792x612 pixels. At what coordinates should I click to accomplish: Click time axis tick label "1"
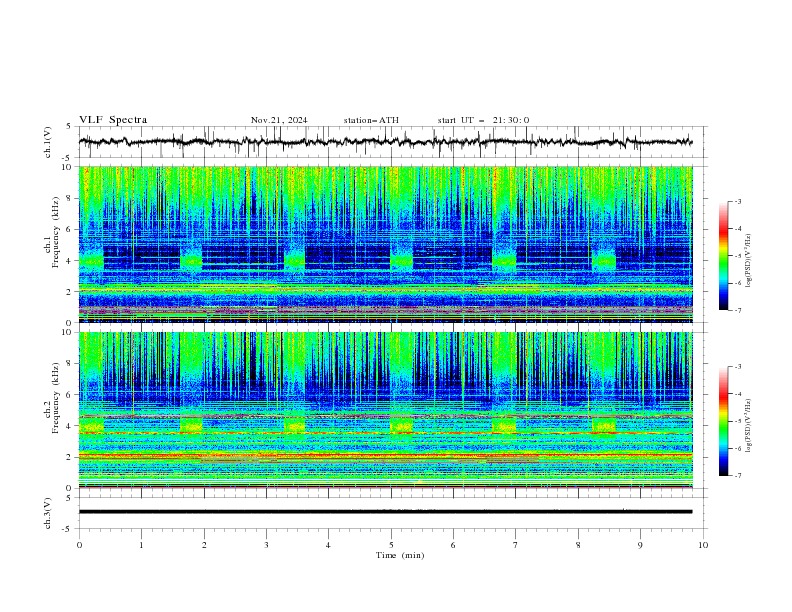pos(141,545)
